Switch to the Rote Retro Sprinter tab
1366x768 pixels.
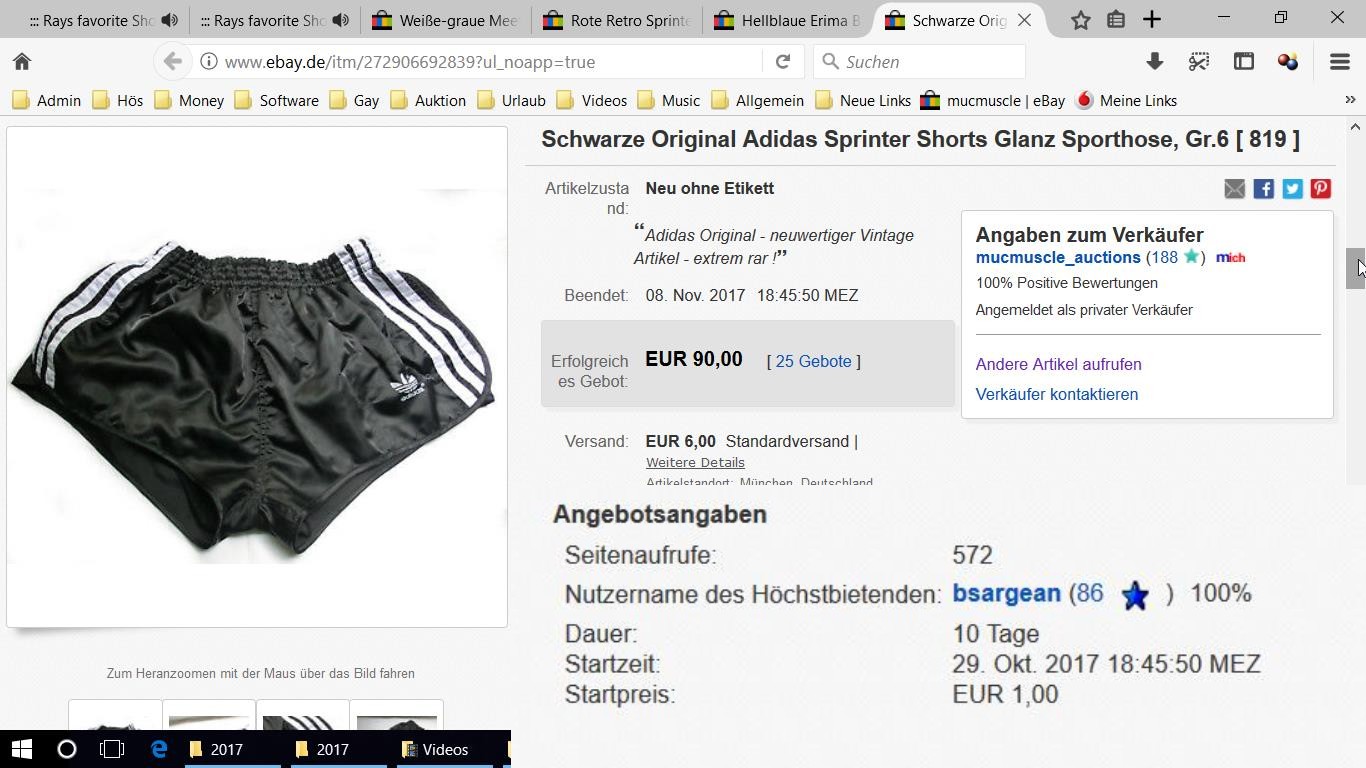click(618, 20)
